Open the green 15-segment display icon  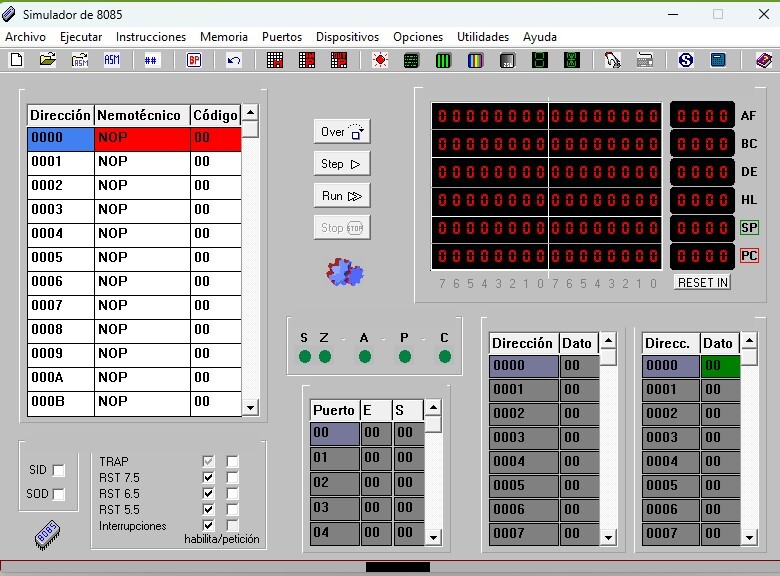coord(572,60)
